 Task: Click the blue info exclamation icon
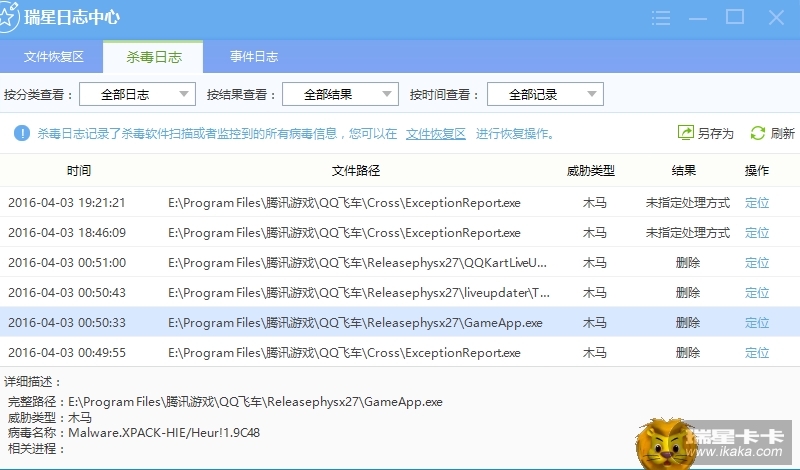coord(21,133)
